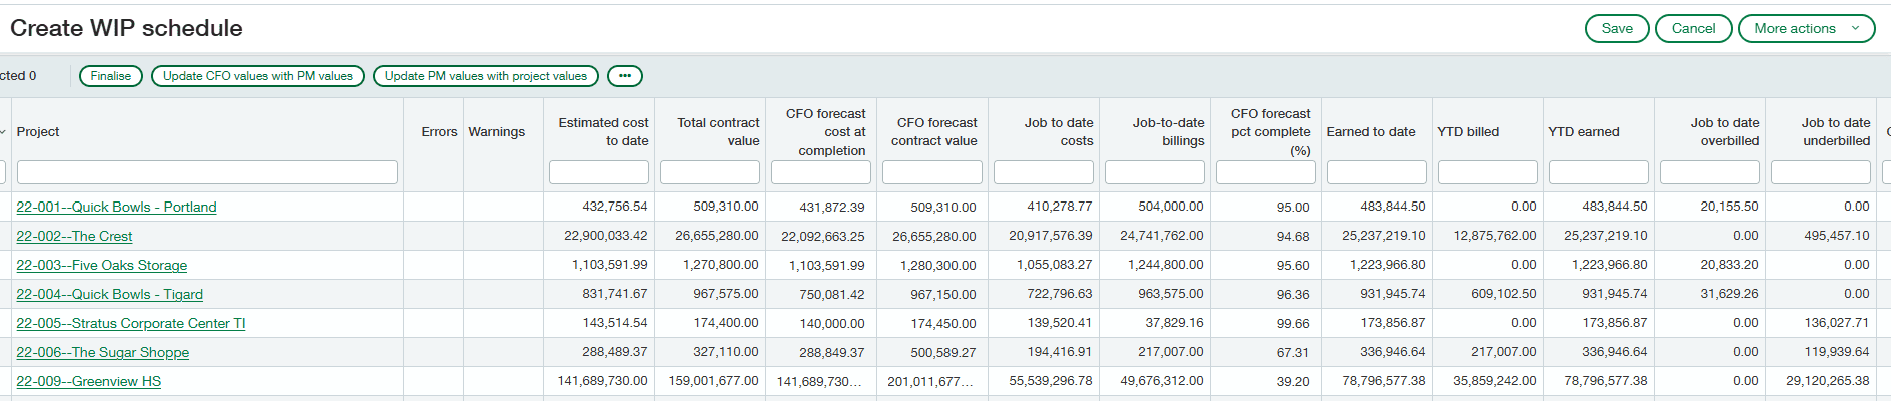Focus CFO forecast contract value filter field
Screen dimensions: 1892x402
click(932, 172)
